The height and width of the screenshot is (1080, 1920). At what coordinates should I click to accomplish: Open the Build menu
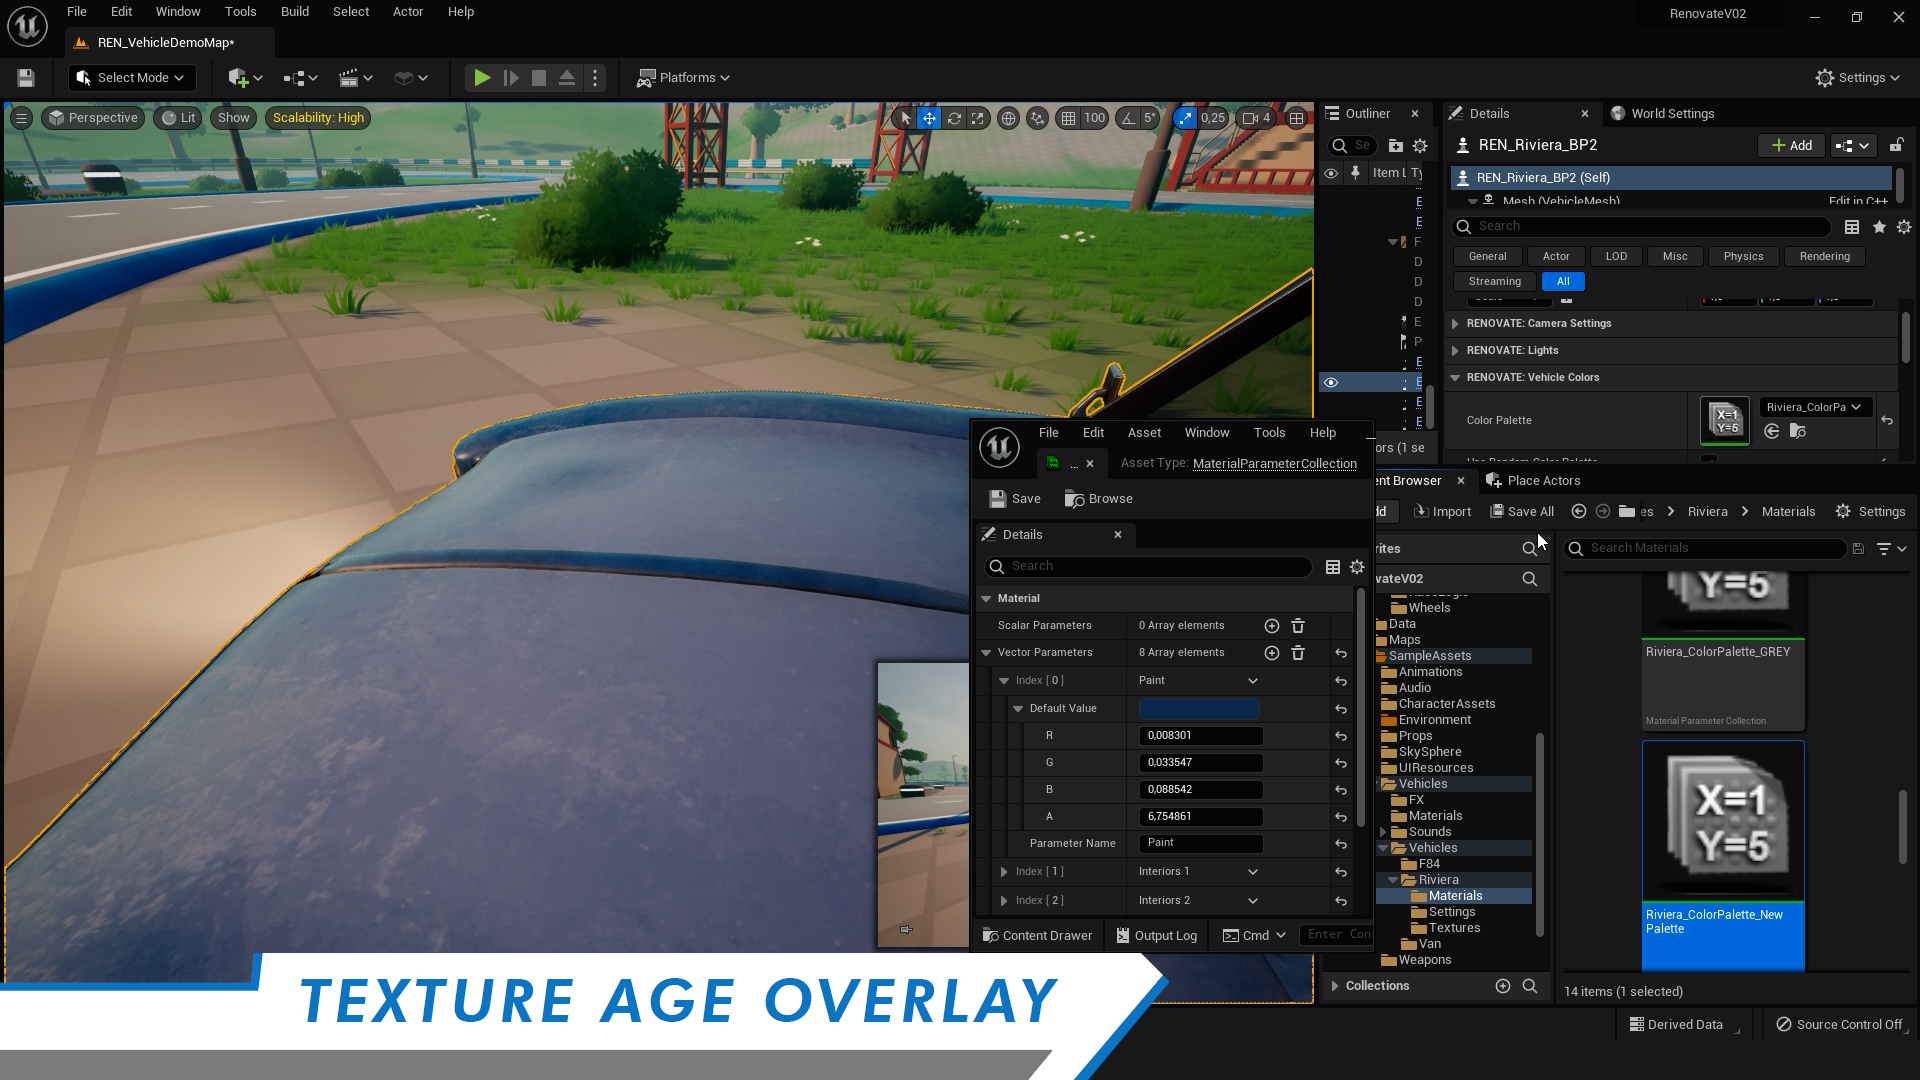[294, 11]
